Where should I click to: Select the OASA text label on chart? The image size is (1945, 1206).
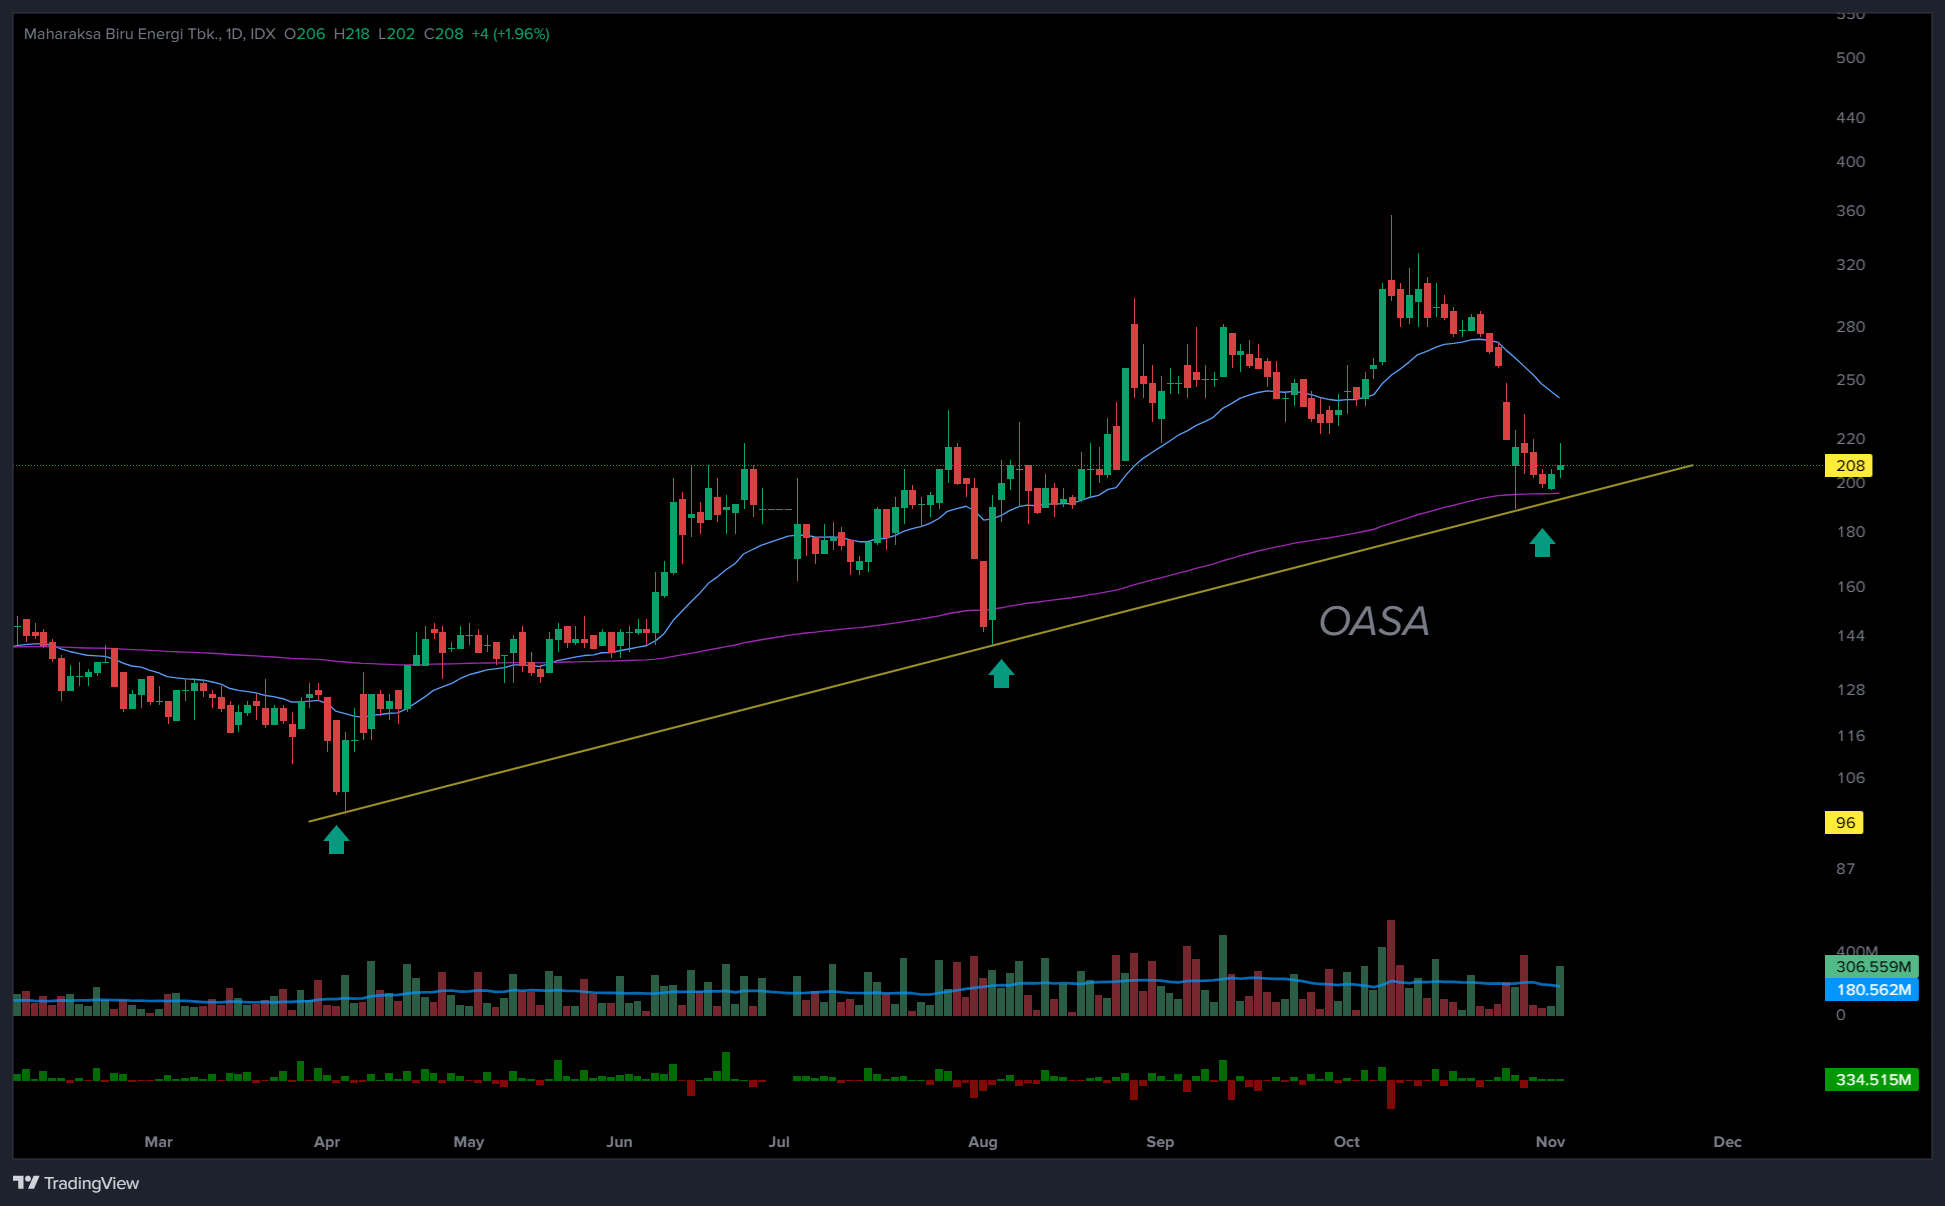coord(1373,622)
